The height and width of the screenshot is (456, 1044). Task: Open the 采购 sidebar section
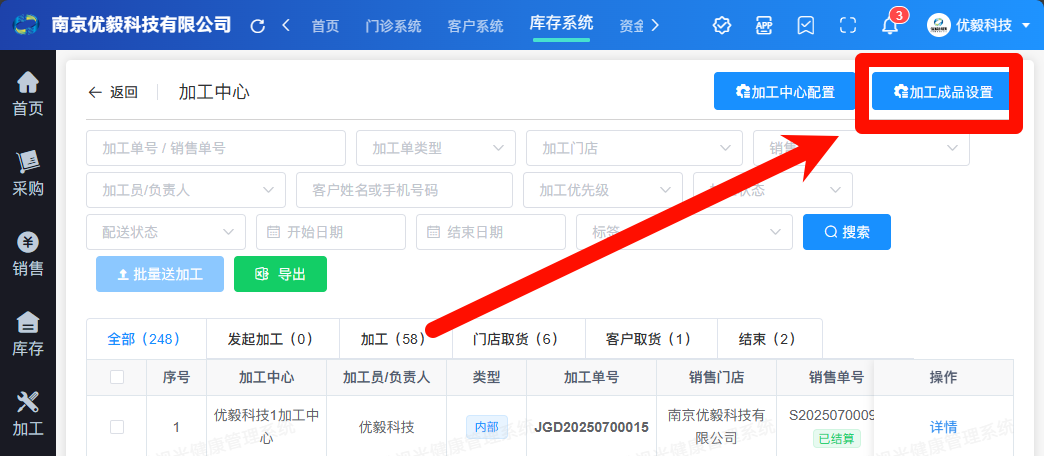[x=28, y=173]
